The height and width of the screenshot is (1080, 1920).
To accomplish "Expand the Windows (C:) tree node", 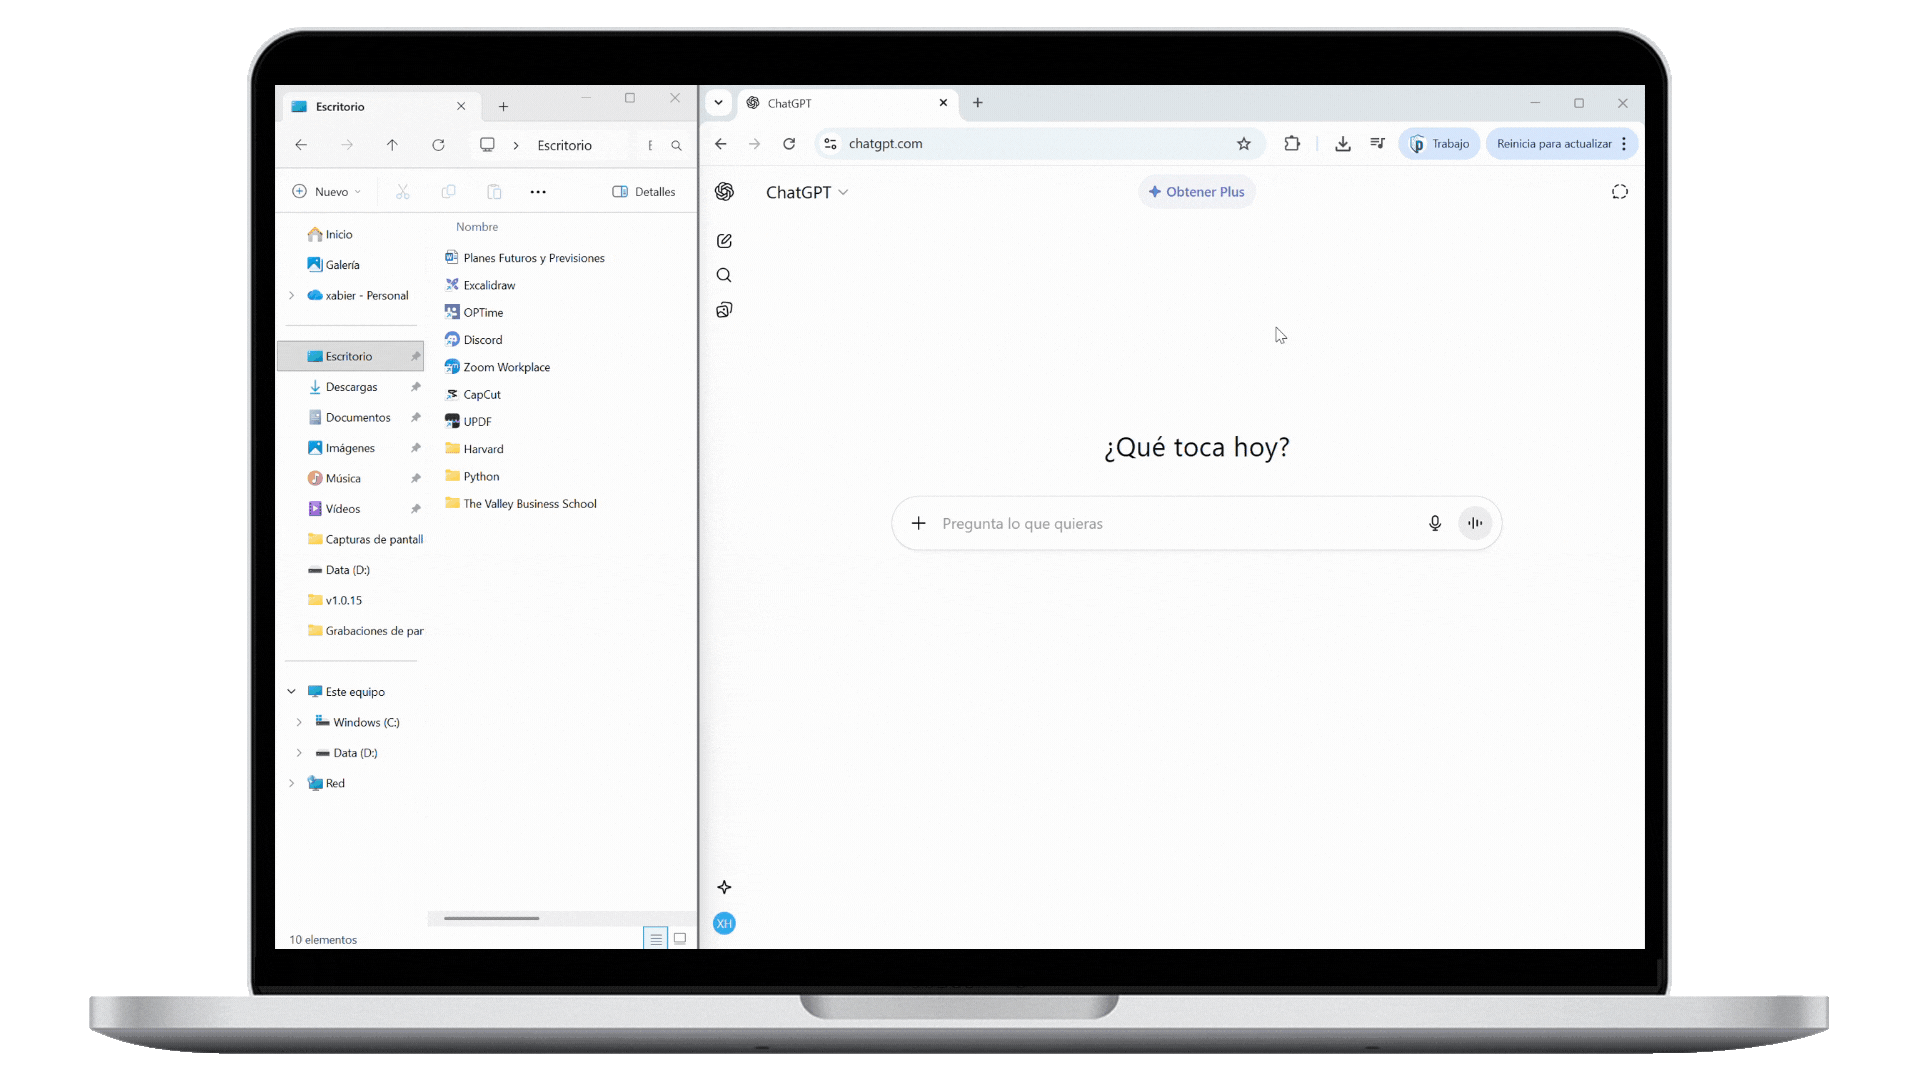I will point(299,722).
